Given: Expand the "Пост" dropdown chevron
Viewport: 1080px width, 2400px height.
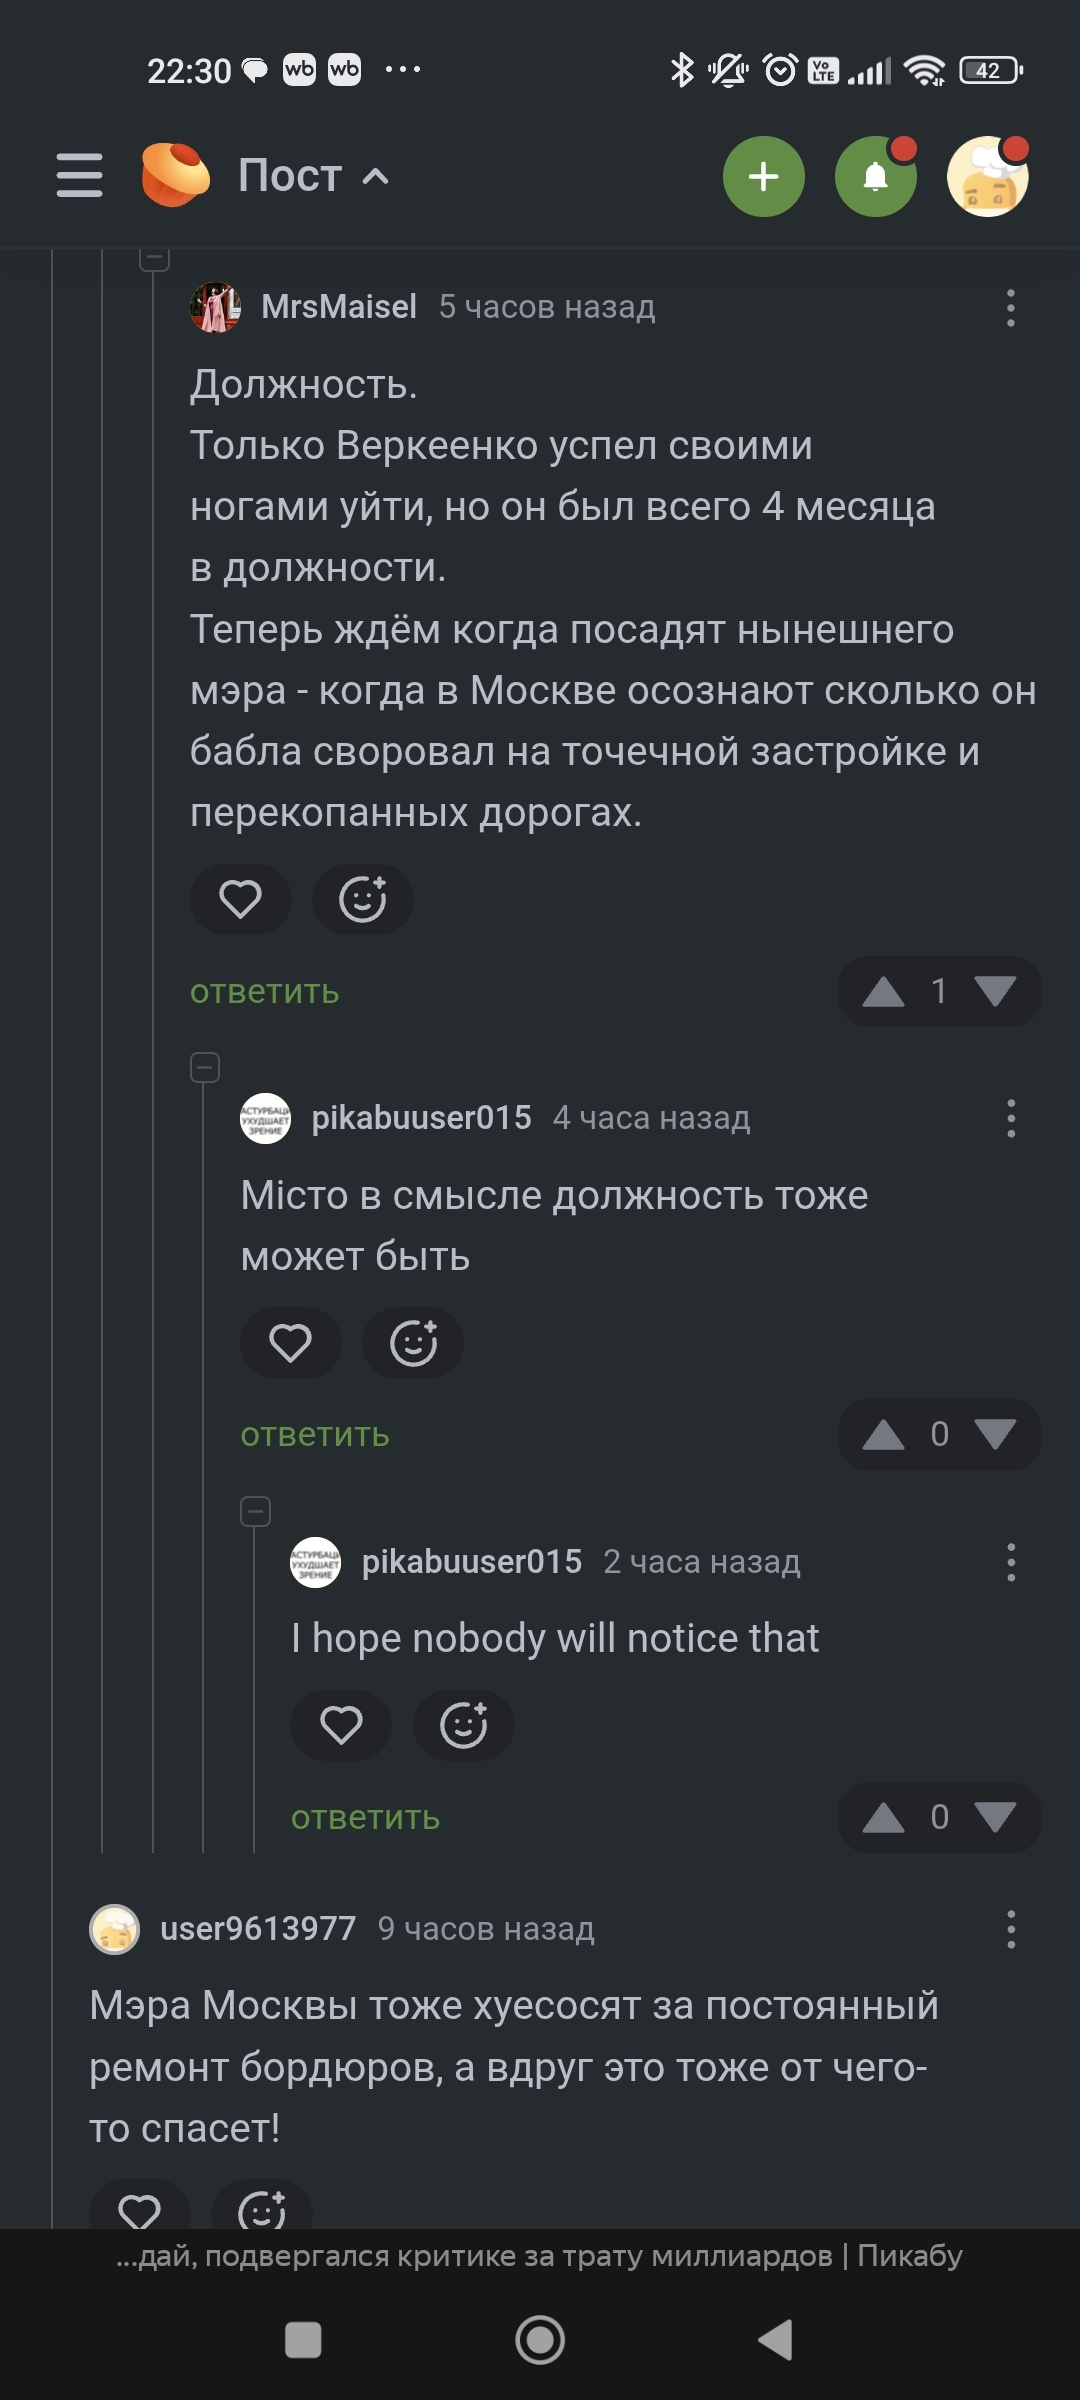Looking at the screenshot, I should click(375, 177).
